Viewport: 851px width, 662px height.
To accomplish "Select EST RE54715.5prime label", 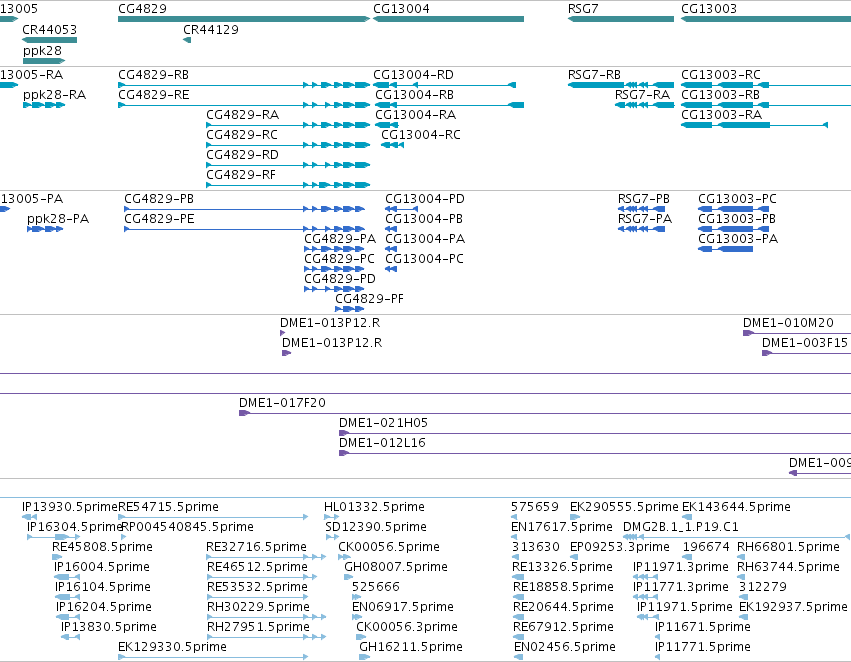I will 168,507.
